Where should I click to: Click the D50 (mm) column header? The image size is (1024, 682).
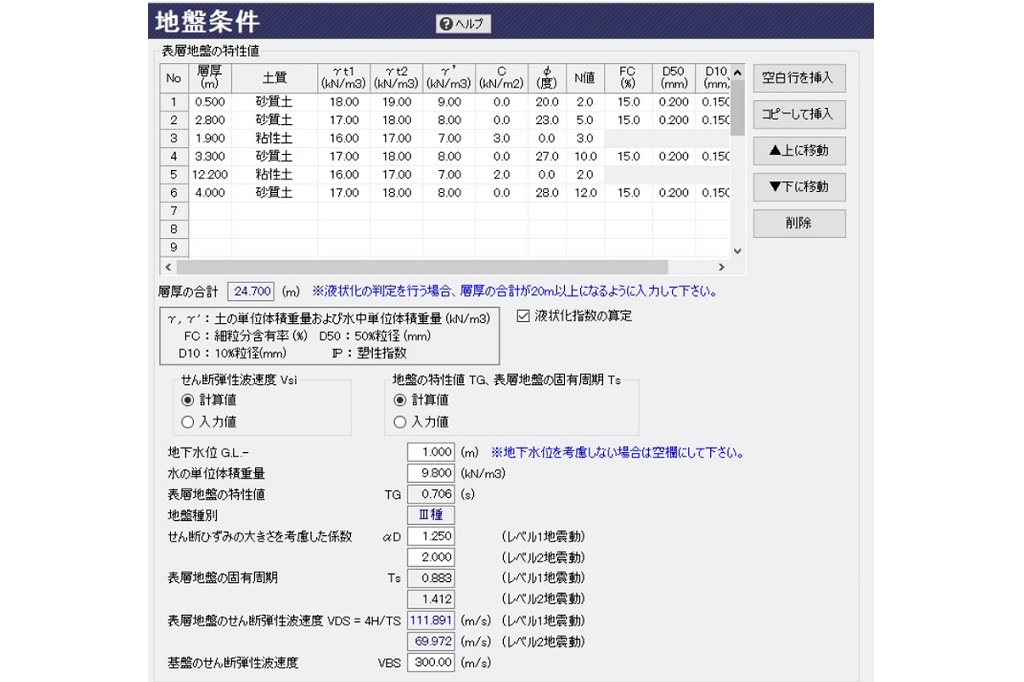point(673,78)
